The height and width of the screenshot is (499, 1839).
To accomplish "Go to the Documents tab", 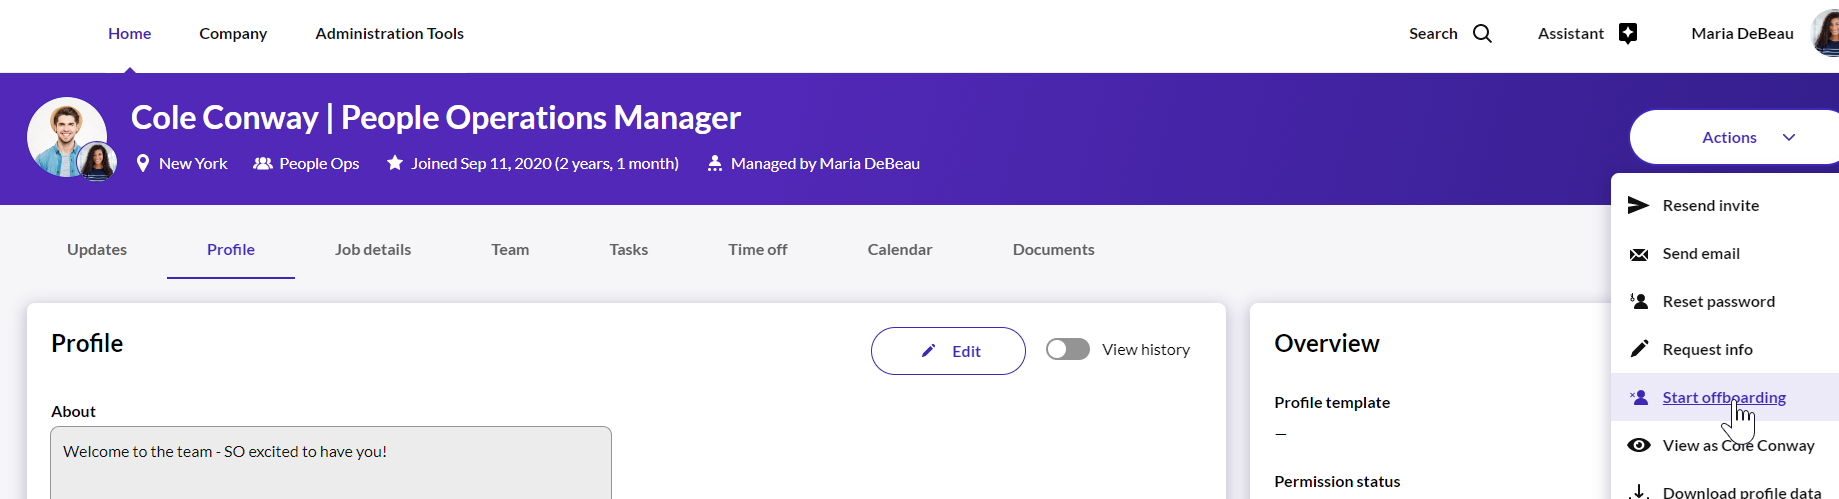I will 1053,250.
